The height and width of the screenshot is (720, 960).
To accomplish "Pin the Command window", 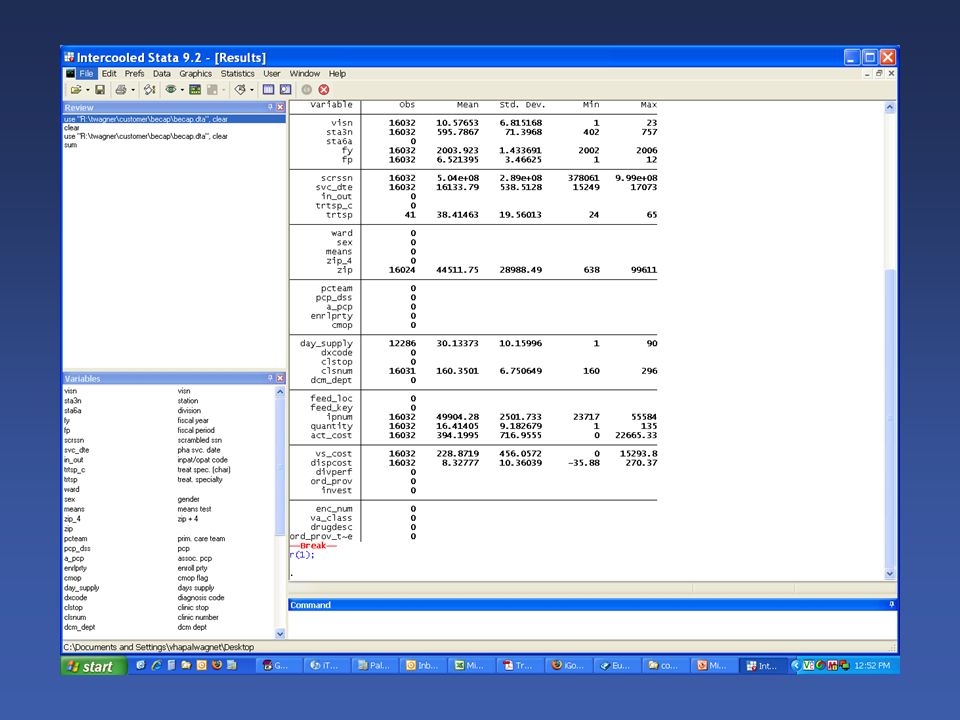I will click(x=891, y=604).
